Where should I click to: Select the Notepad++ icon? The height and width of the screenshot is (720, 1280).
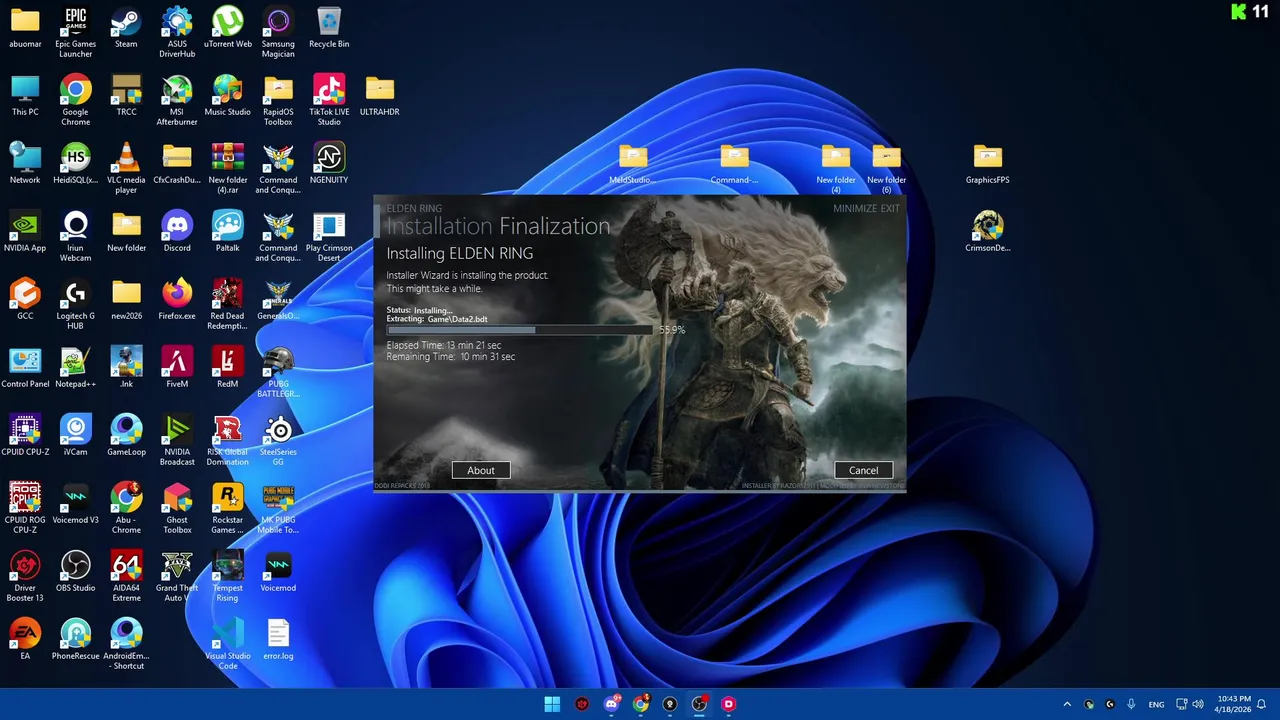(75, 368)
